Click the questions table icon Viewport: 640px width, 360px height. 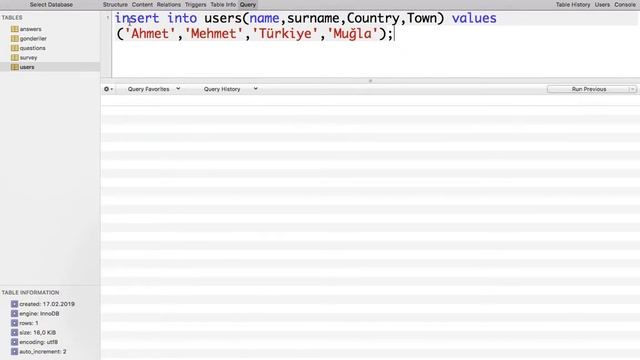[x=15, y=48]
